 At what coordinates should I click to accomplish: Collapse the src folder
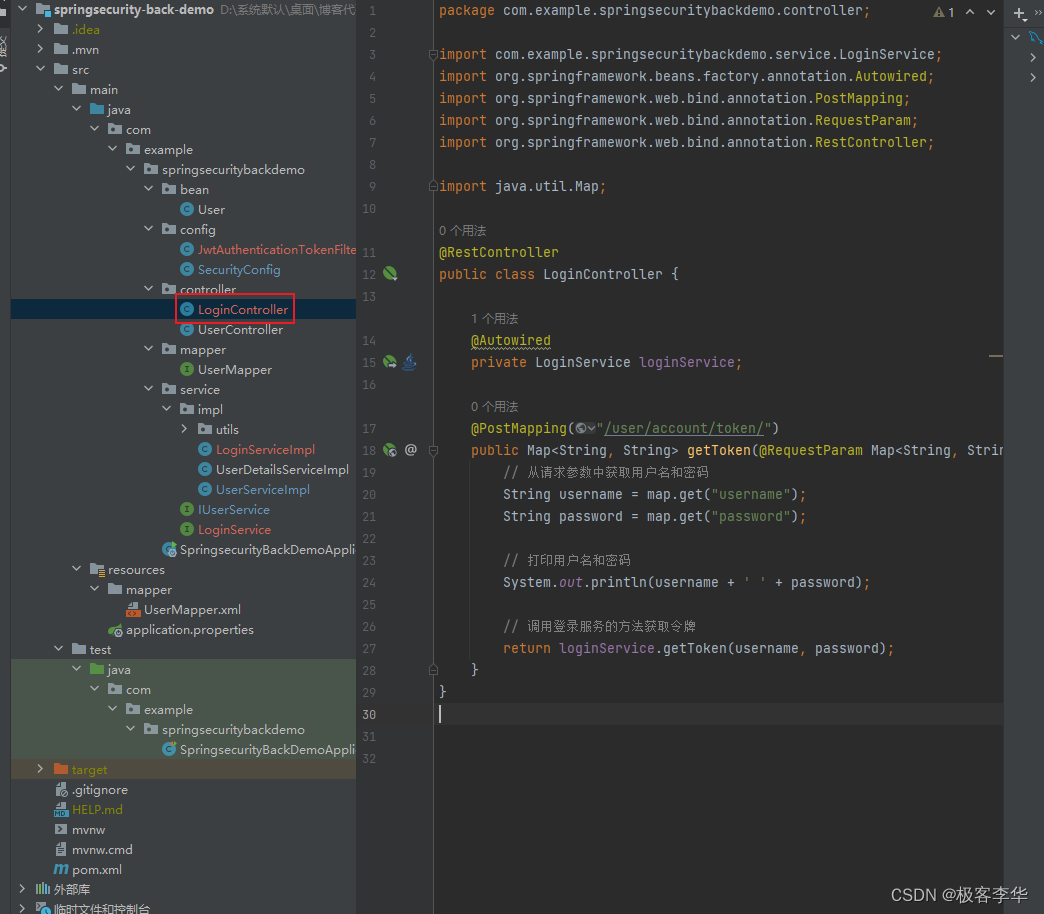click(41, 69)
